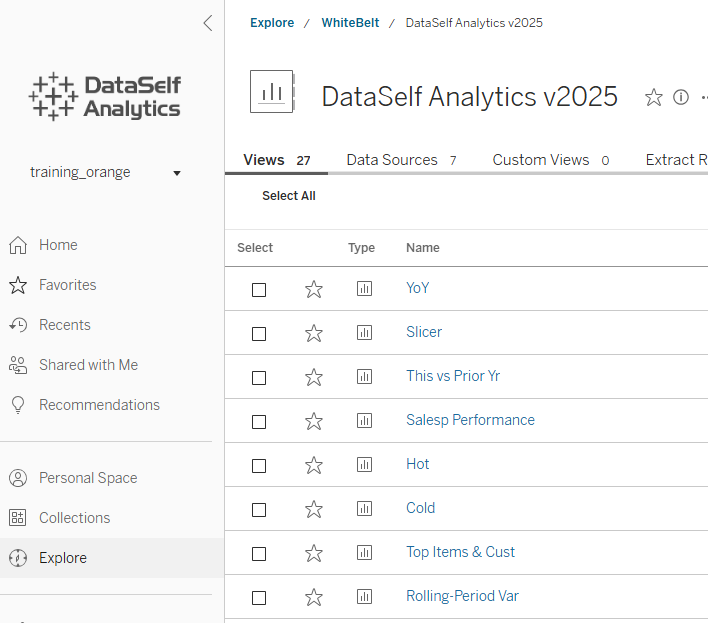708x623 pixels.
Task: Favorite the DataSelf Analytics v2025 workbook star
Action: pos(653,97)
